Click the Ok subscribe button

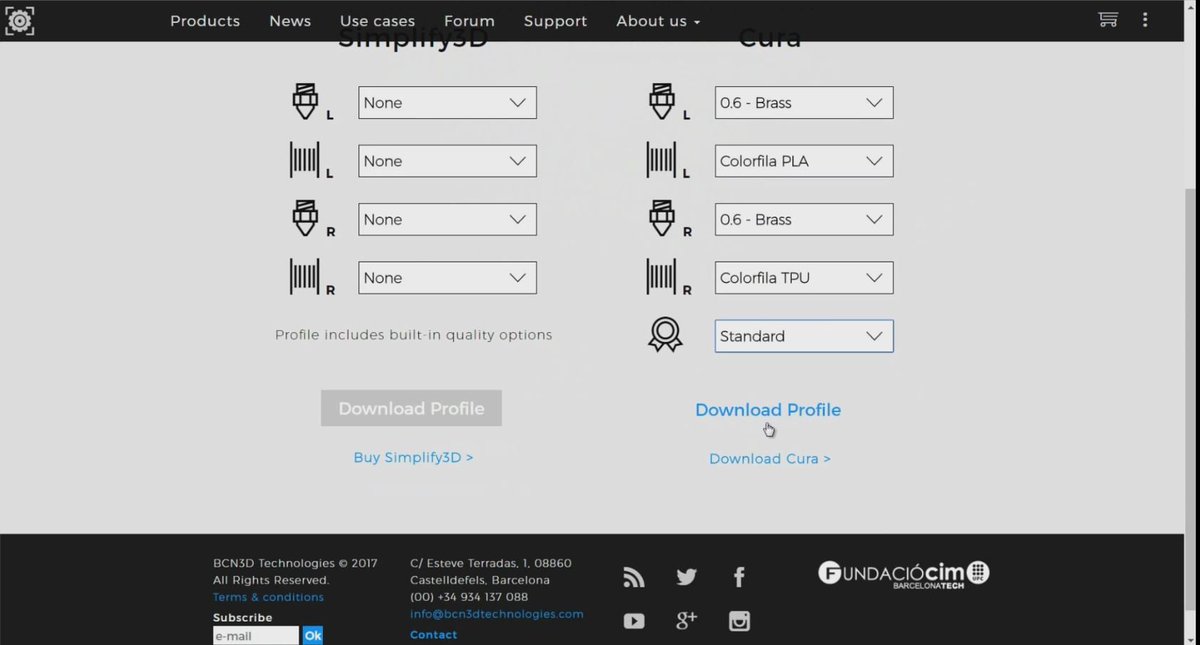[313, 635]
